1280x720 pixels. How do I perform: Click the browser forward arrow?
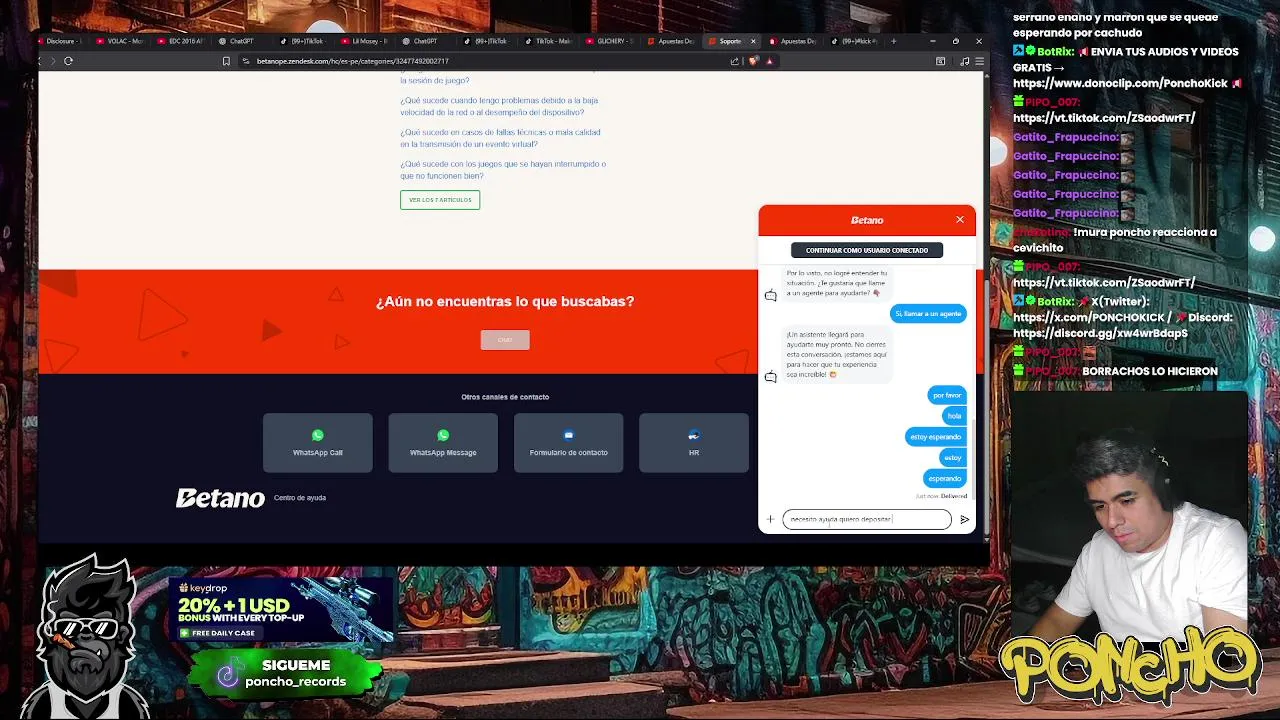[x=53, y=61]
